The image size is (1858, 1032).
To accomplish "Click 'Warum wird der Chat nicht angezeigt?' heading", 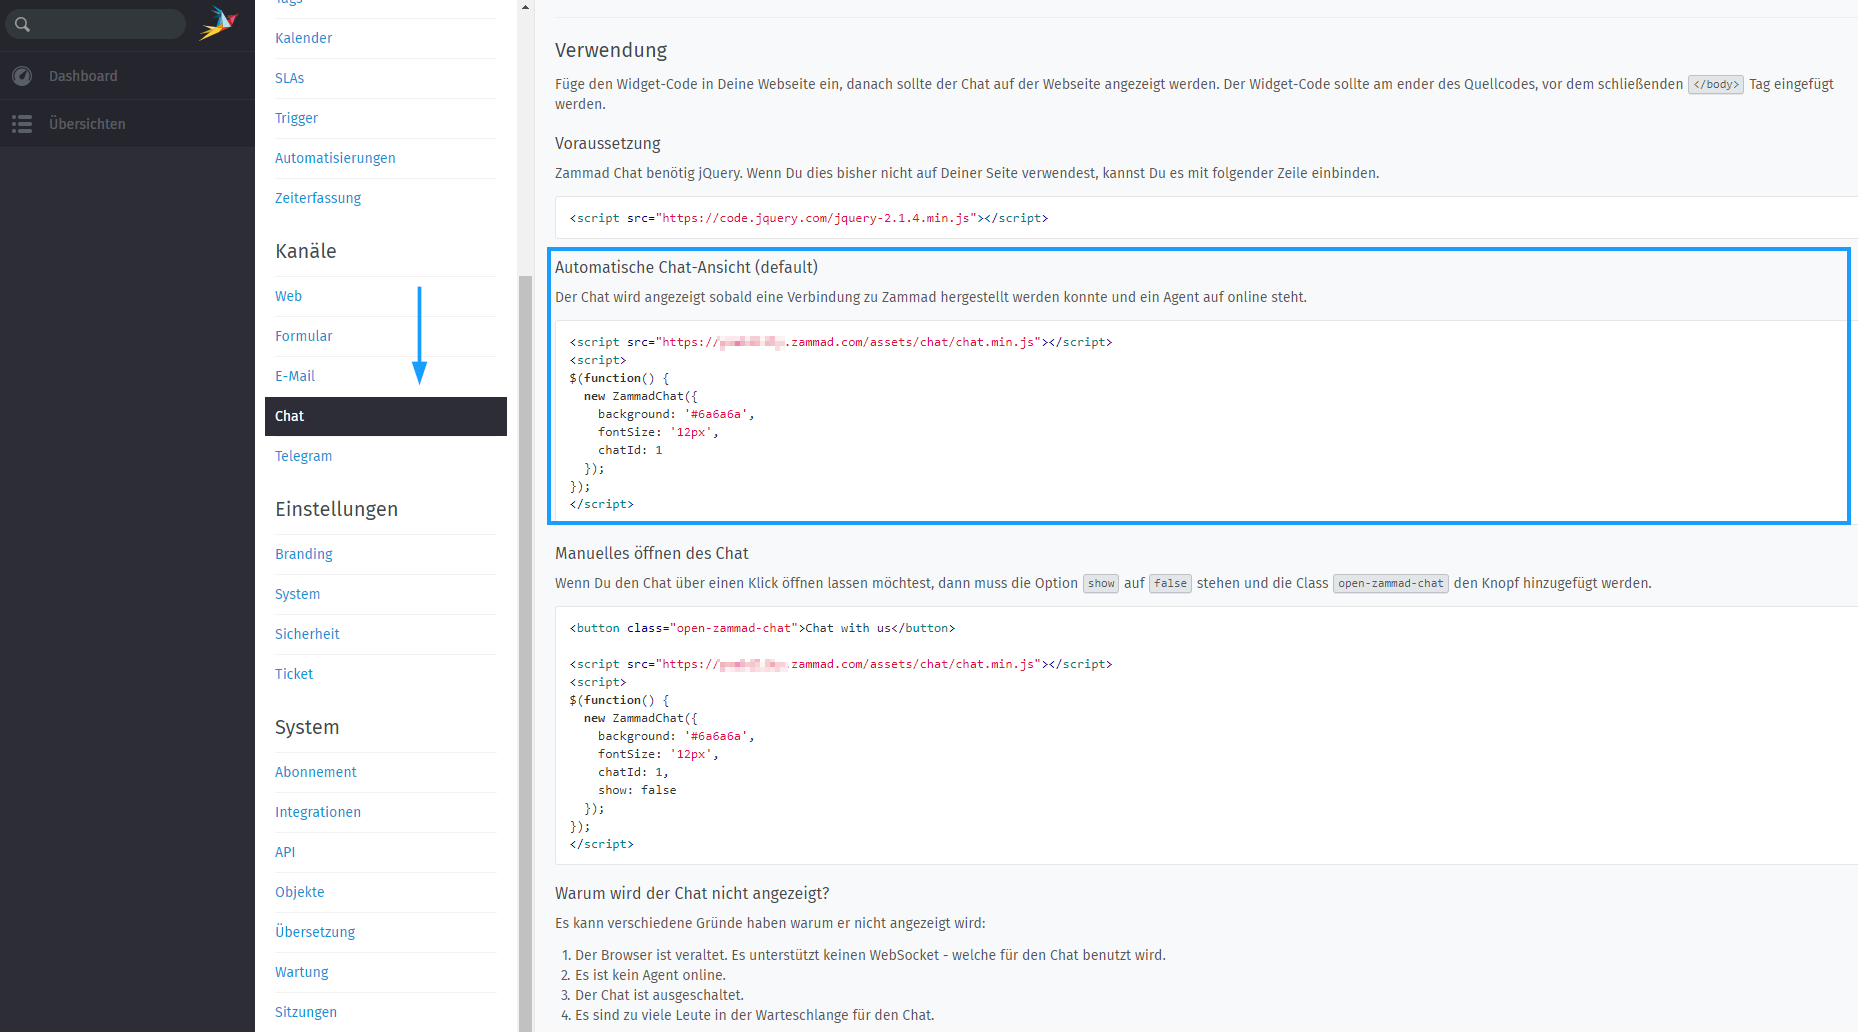I will click(692, 893).
